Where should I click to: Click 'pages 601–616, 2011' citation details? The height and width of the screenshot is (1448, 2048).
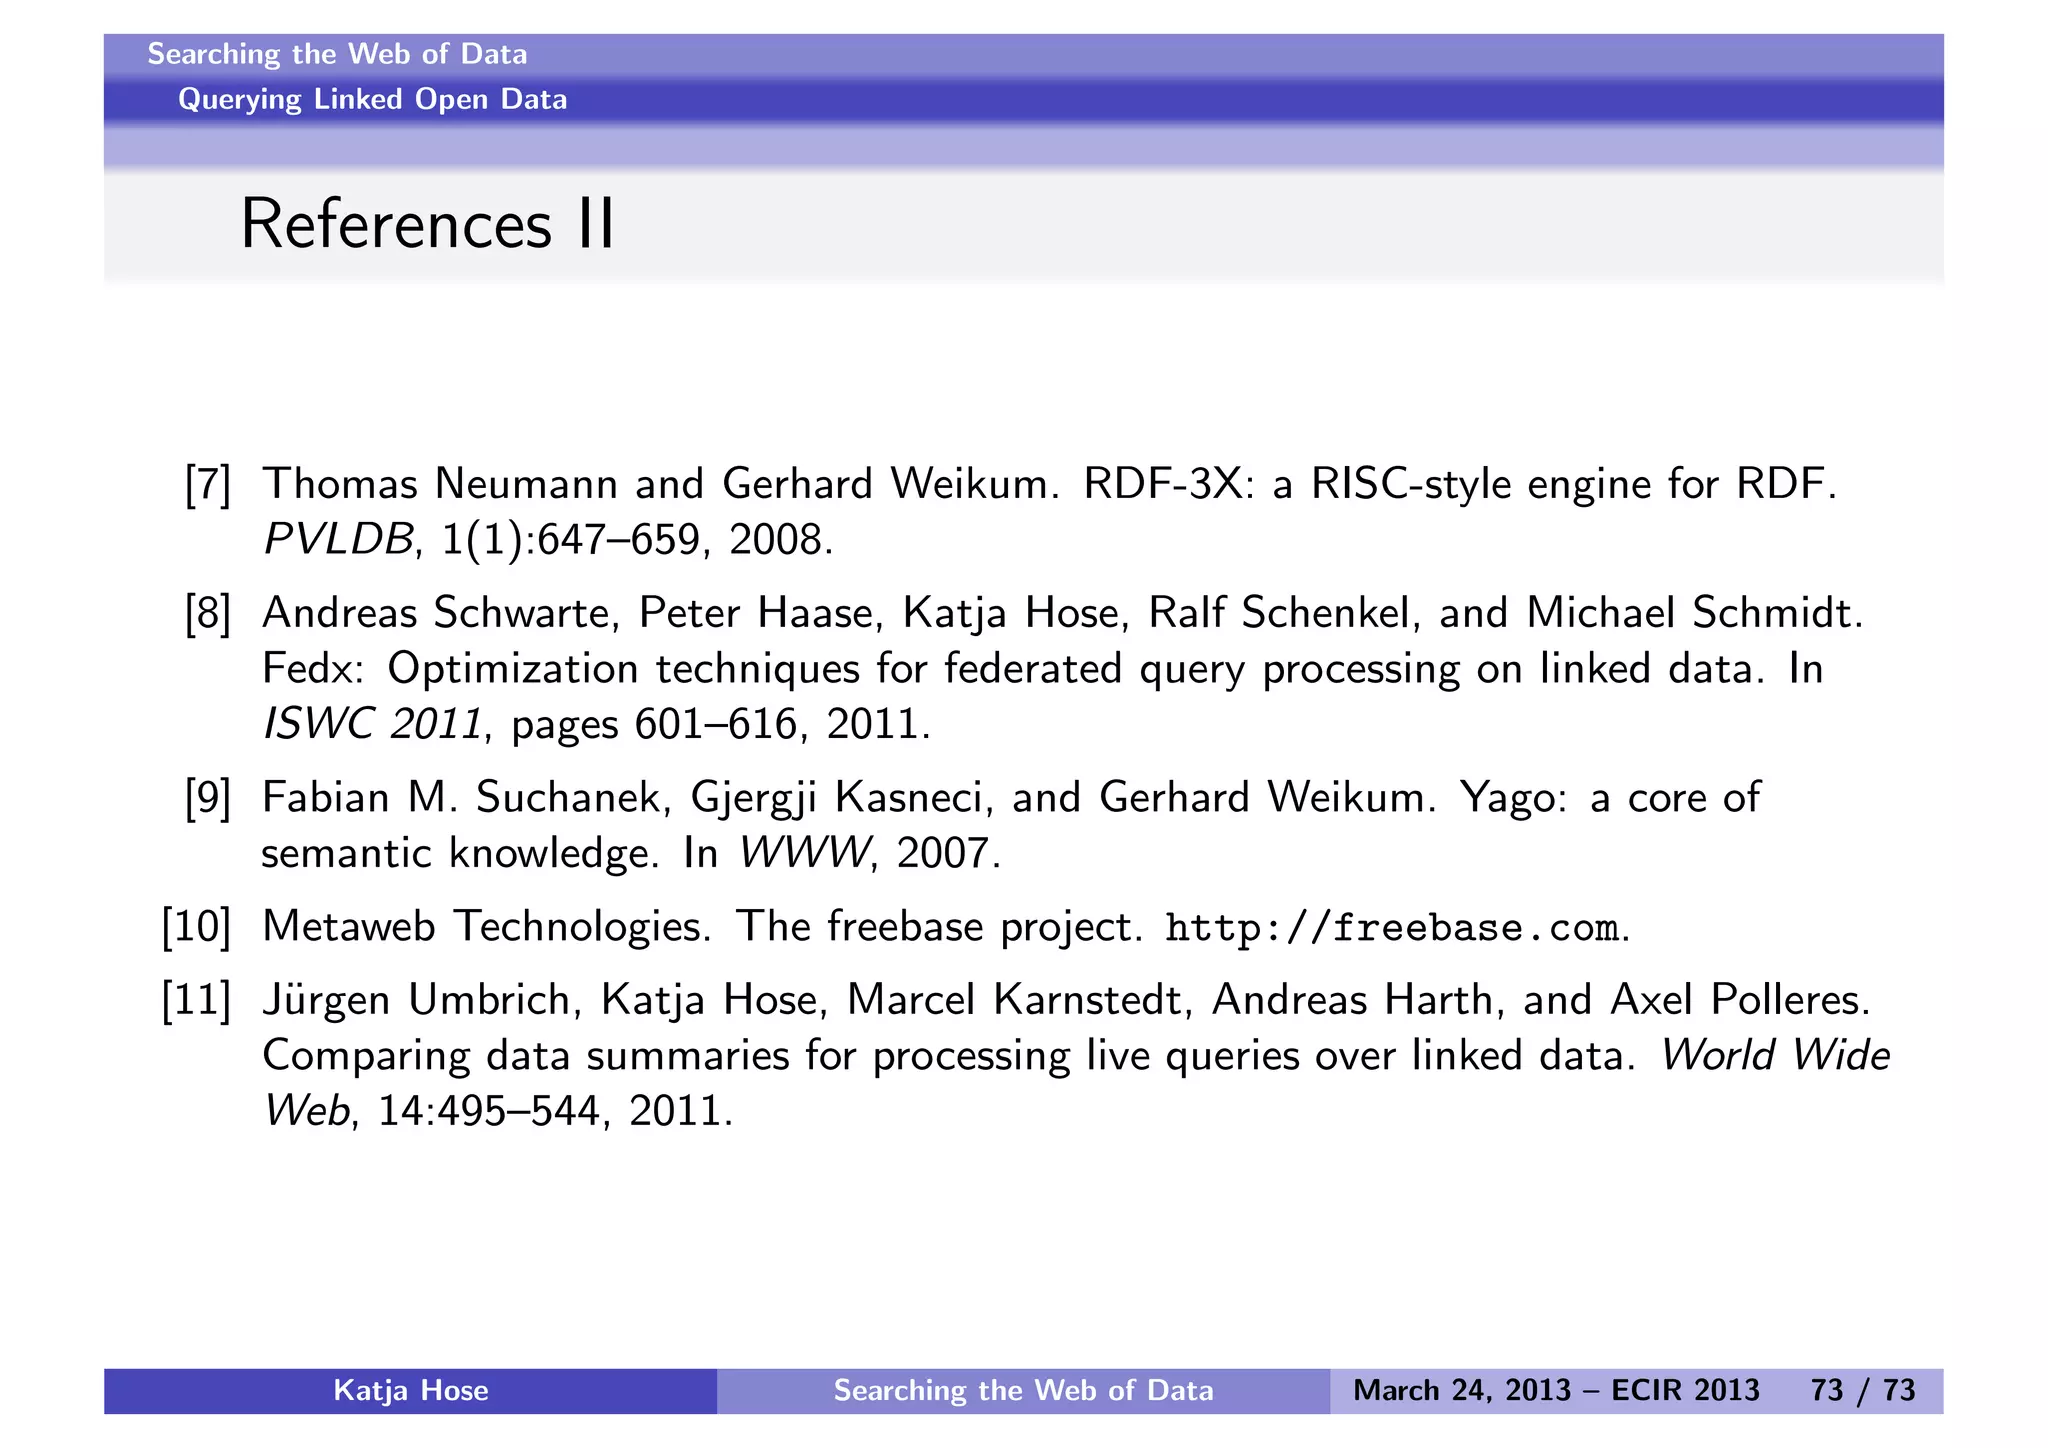pyautogui.click(x=721, y=725)
